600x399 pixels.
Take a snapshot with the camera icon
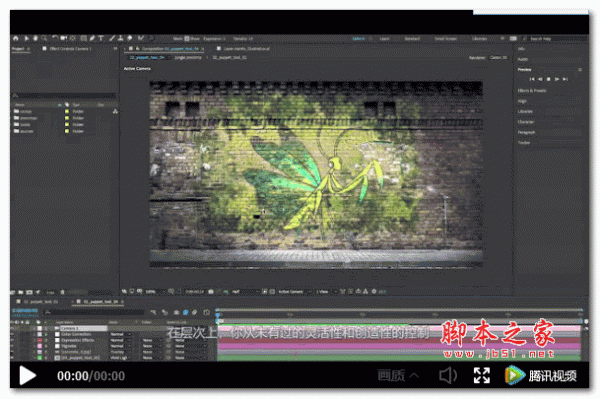coord(211,292)
